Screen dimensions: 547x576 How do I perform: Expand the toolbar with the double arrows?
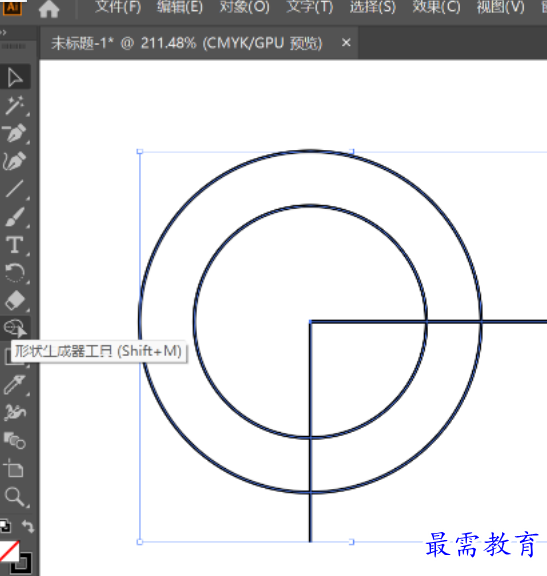tap(3, 32)
